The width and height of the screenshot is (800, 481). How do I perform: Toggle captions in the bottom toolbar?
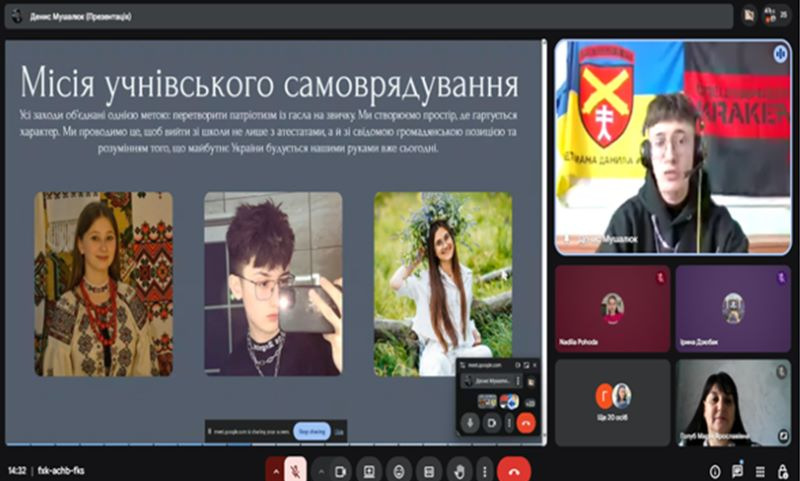tap(429, 470)
